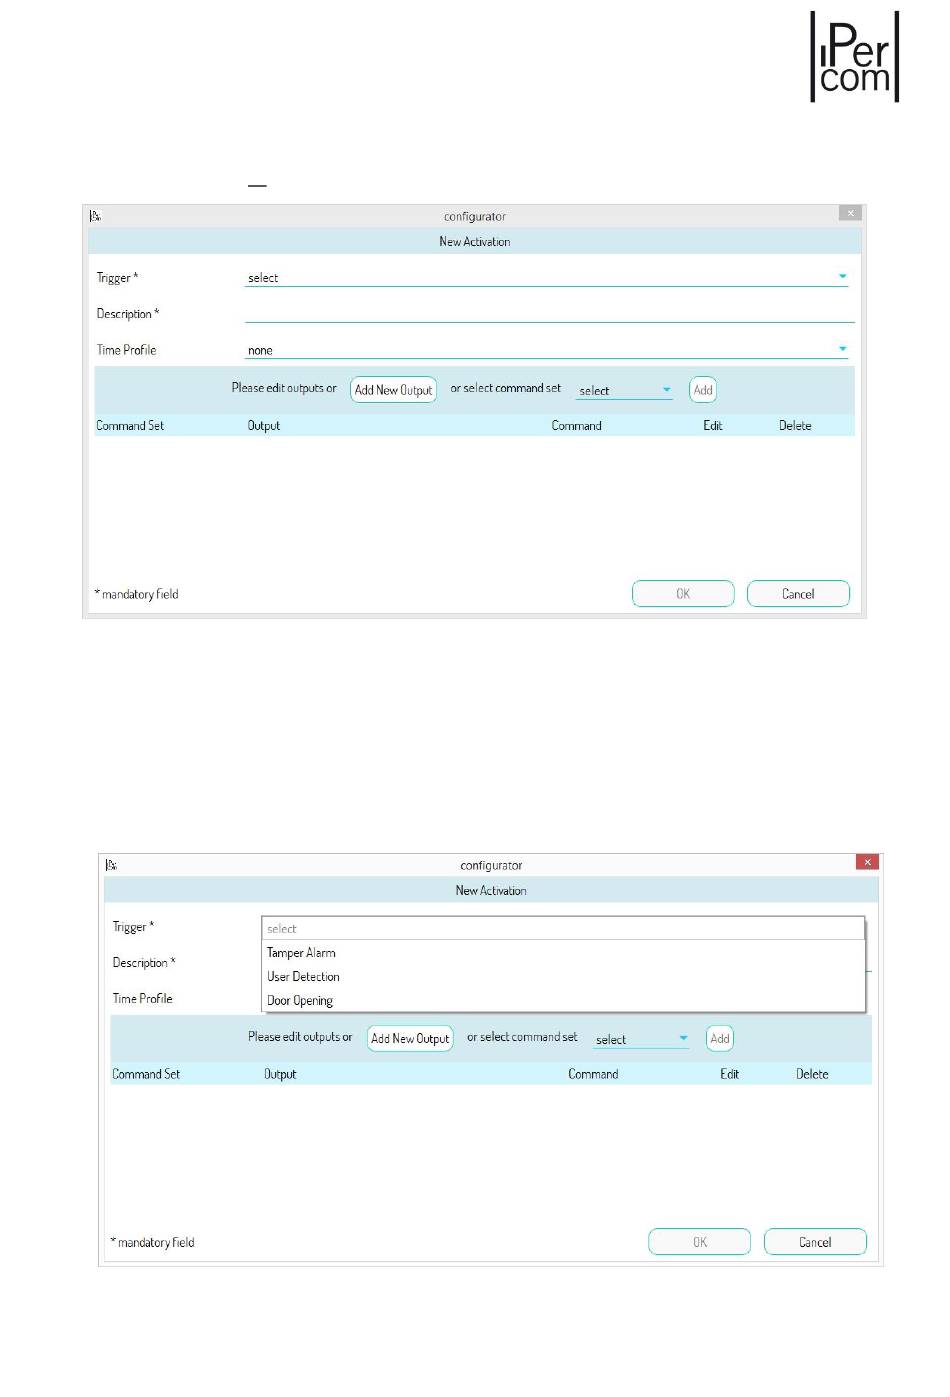
Task: Choose 'Tamper Alarm' from the Trigger list
Action: click(x=301, y=953)
